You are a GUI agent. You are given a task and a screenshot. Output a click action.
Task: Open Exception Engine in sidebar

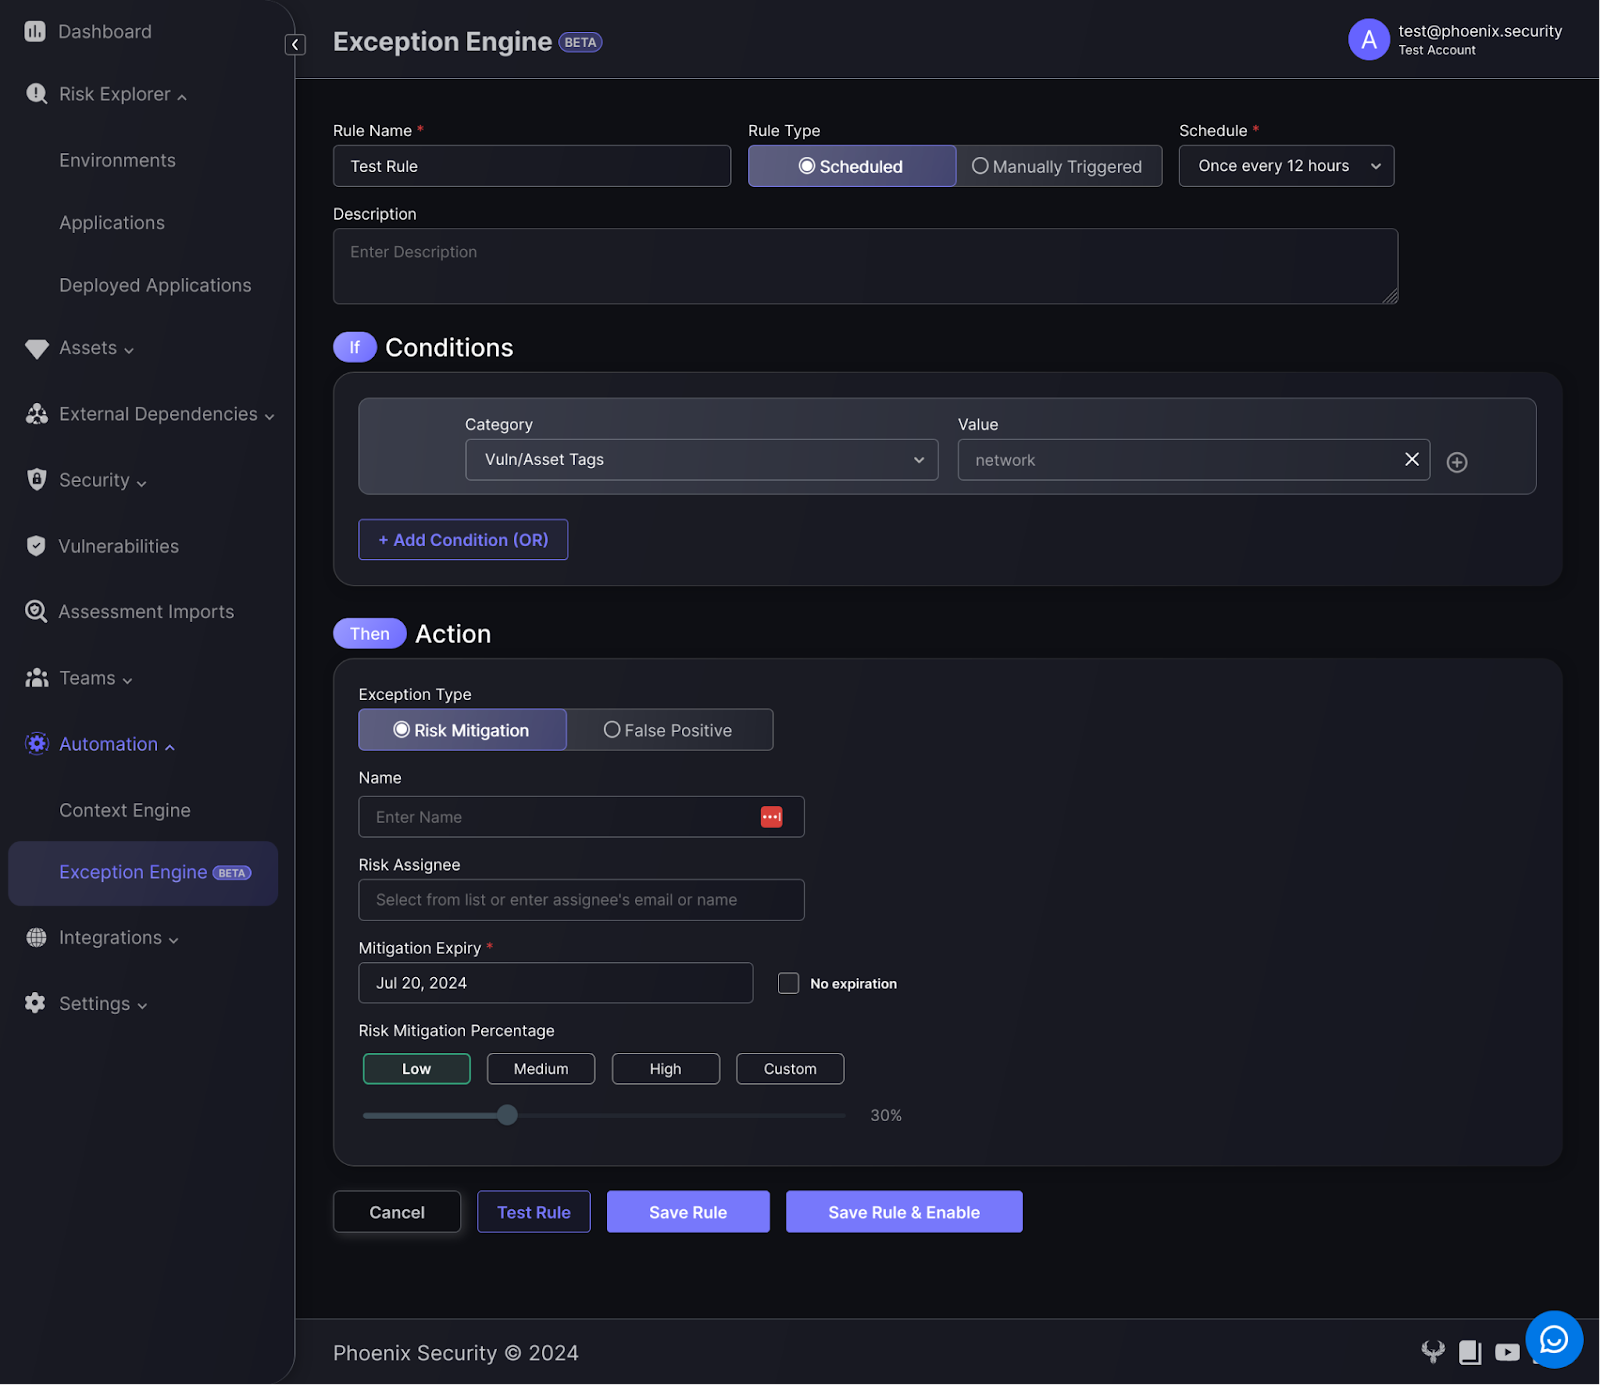click(x=143, y=873)
